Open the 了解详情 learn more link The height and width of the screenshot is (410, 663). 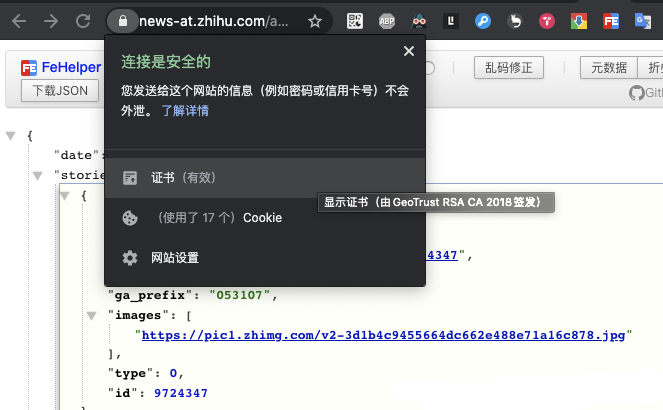click(185, 111)
